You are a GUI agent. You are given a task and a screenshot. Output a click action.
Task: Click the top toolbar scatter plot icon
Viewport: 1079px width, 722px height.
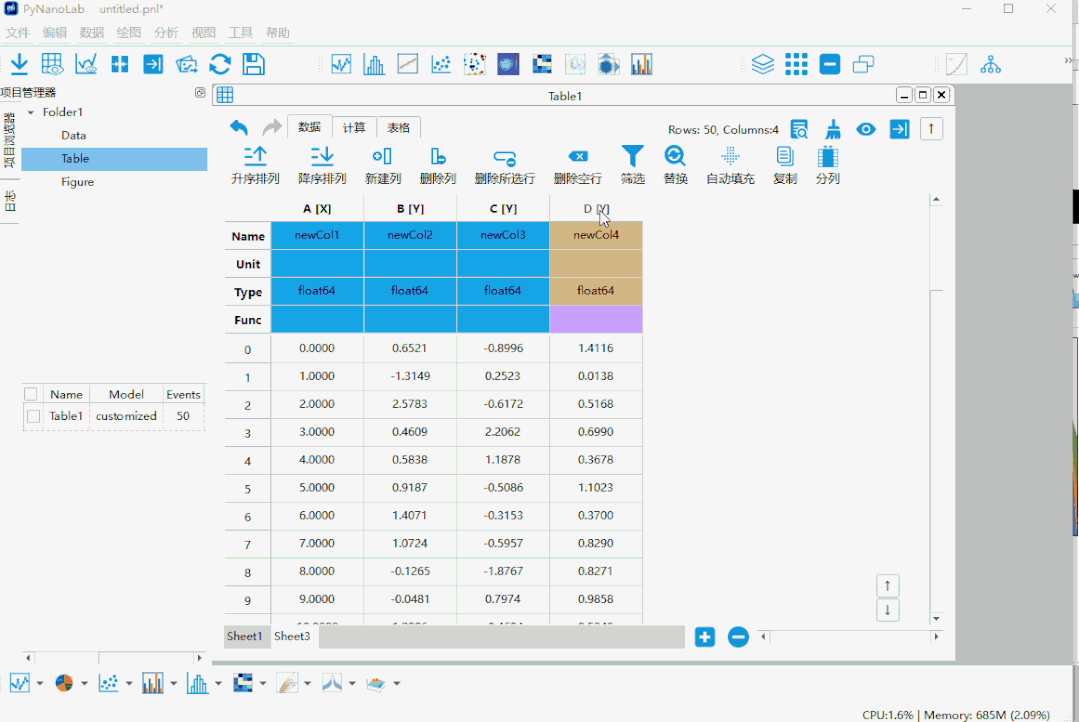pos(440,64)
